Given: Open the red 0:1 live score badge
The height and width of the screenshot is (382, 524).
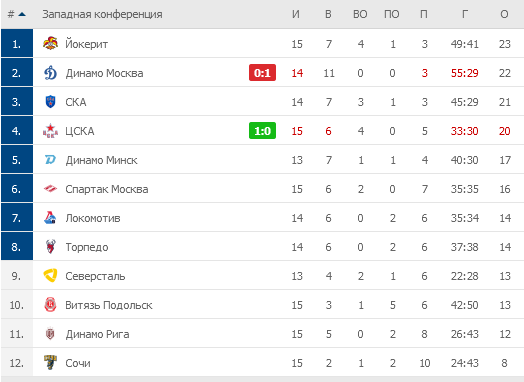Looking at the screenshot, I should point(262,73).
